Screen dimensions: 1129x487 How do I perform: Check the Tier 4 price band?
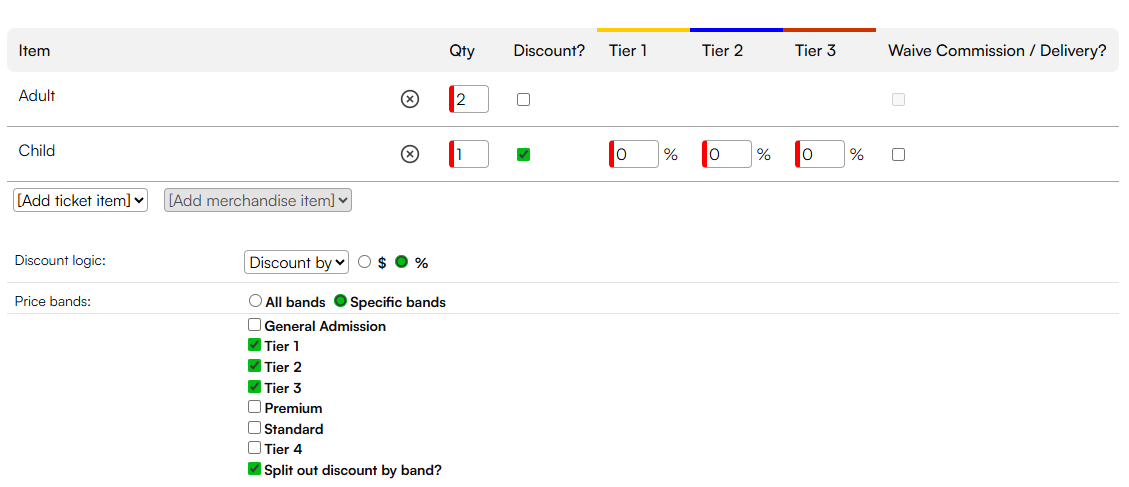coord(254,448)
